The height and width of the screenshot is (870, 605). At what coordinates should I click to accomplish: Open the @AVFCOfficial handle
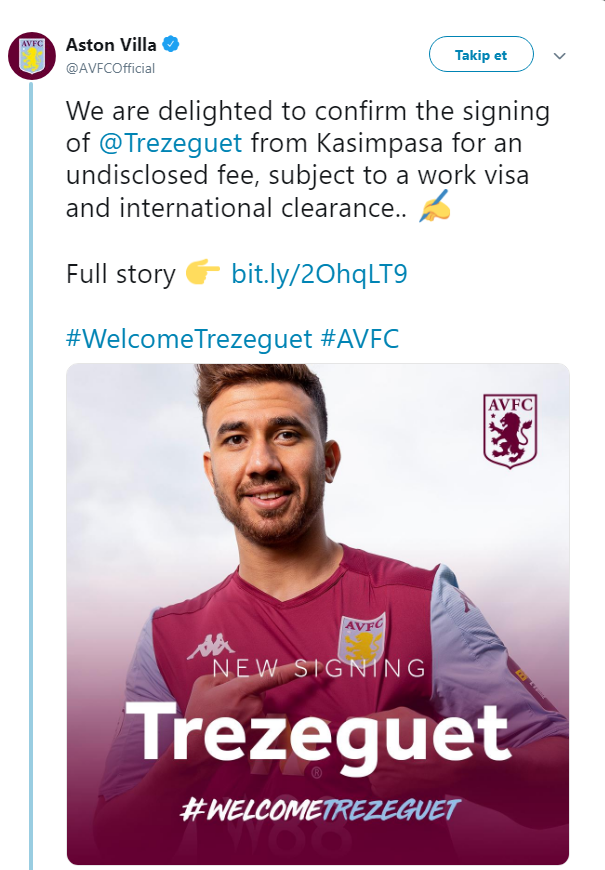tap(110, 68)
